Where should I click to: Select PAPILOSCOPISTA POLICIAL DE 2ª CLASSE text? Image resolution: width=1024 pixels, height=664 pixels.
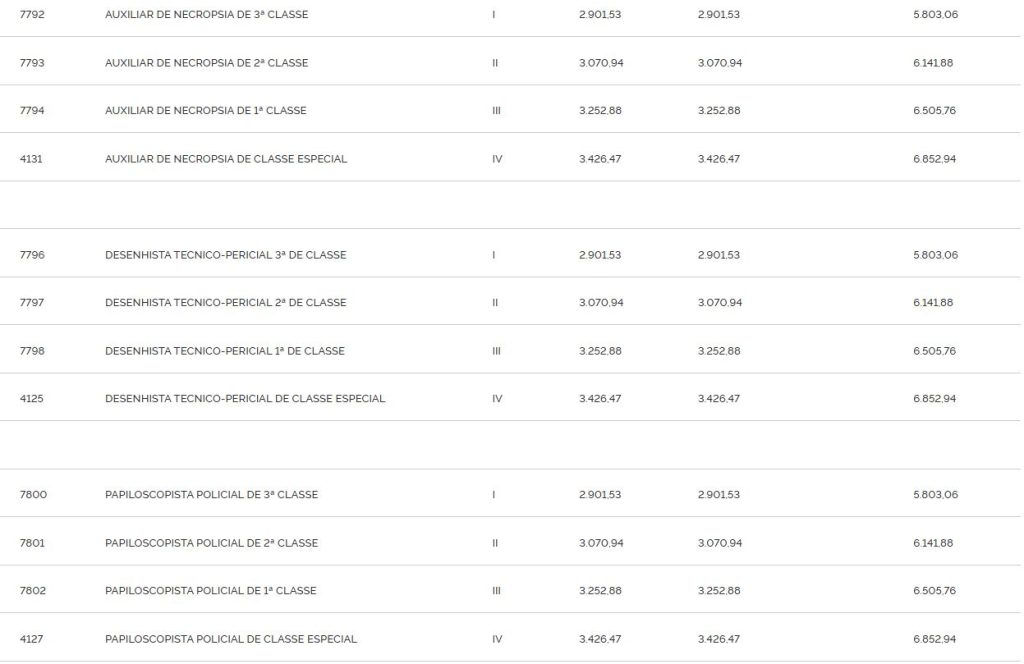click(211, 543)
